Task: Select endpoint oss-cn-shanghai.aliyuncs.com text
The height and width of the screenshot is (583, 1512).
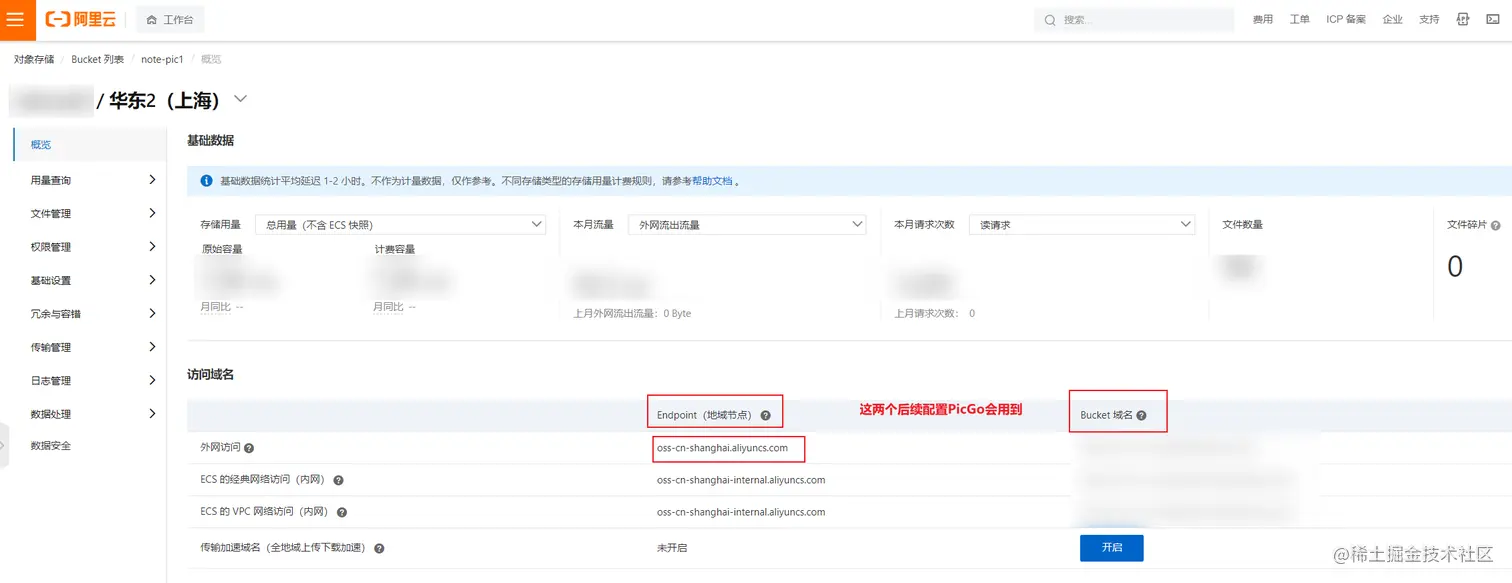Action: tap(722, 448)
